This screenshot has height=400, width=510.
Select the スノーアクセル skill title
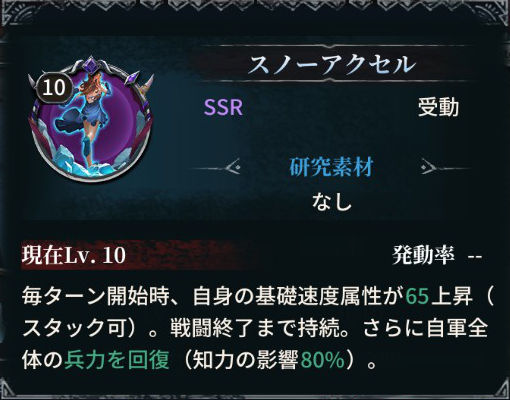click(332, 64)
